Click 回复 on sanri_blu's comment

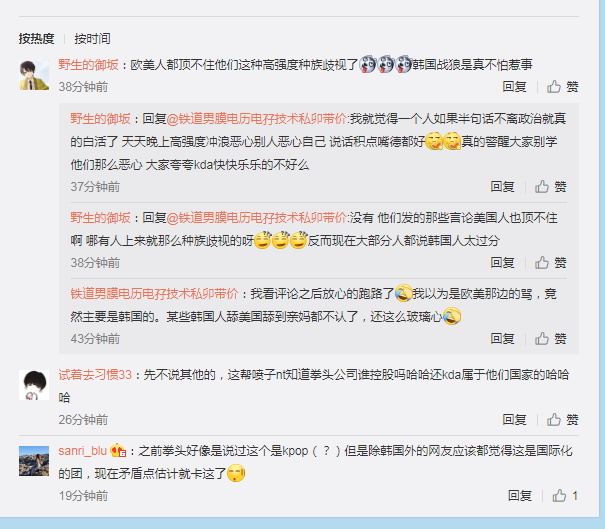(520, 495)
